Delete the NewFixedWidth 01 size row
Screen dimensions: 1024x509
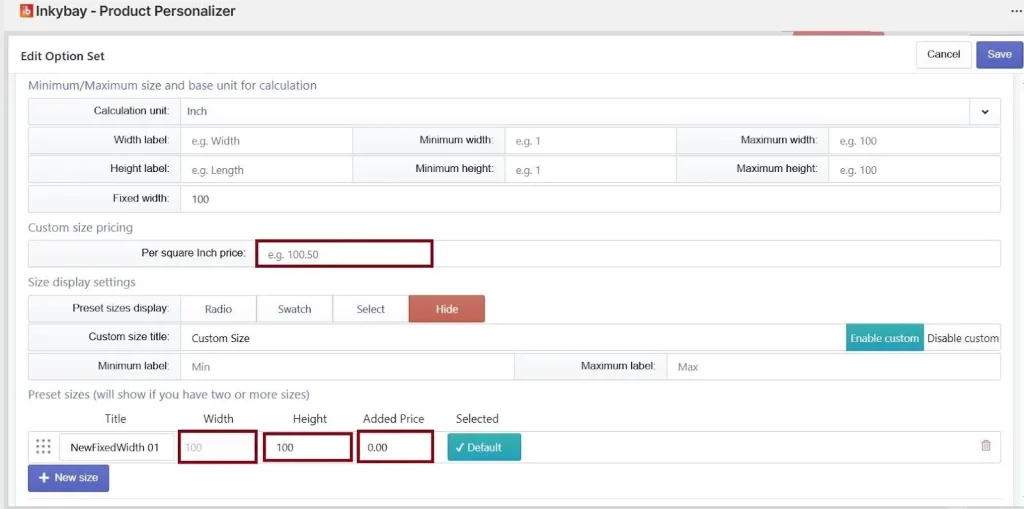[x=985, y=446]
